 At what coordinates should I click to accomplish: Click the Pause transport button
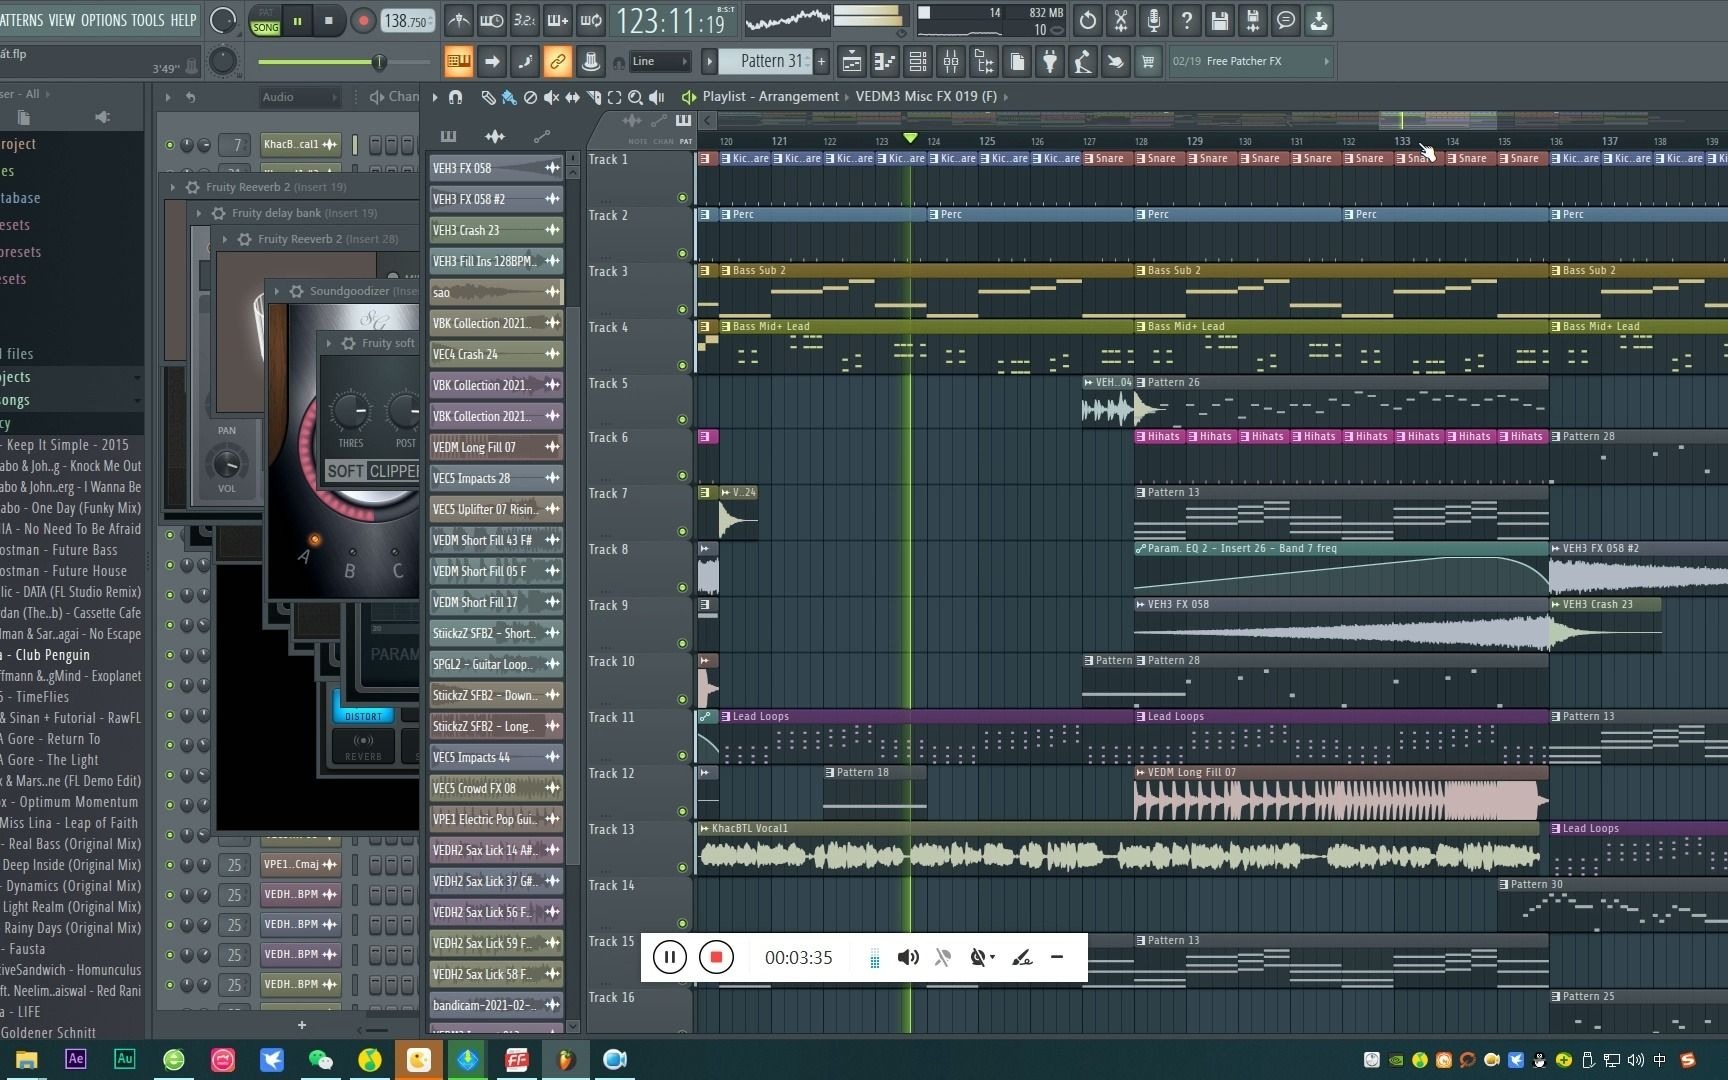297,20
